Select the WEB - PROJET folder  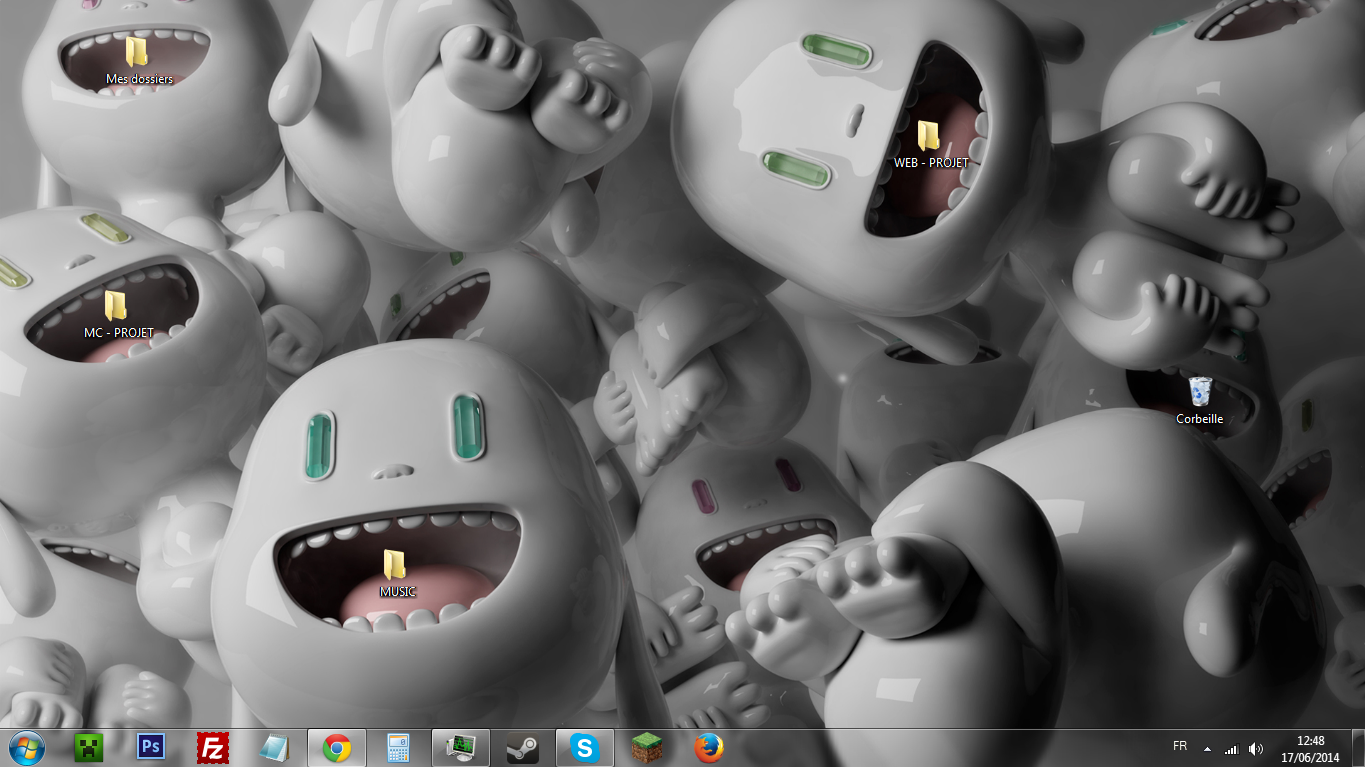[931, 144]
